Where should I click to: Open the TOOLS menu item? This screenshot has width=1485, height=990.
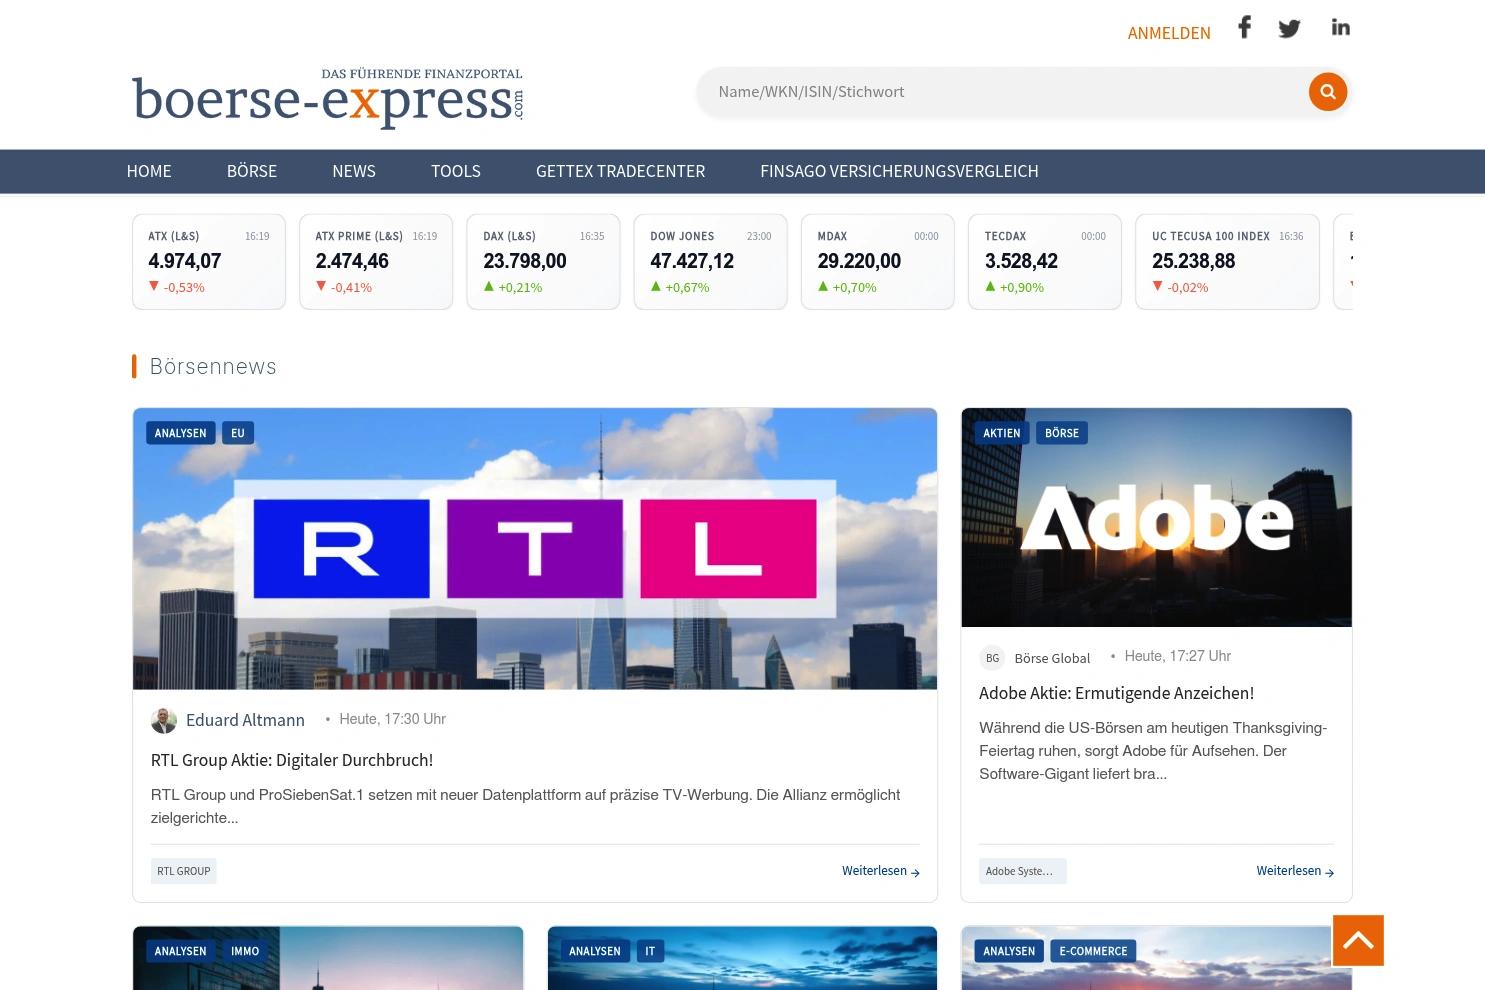pos(456,171)
